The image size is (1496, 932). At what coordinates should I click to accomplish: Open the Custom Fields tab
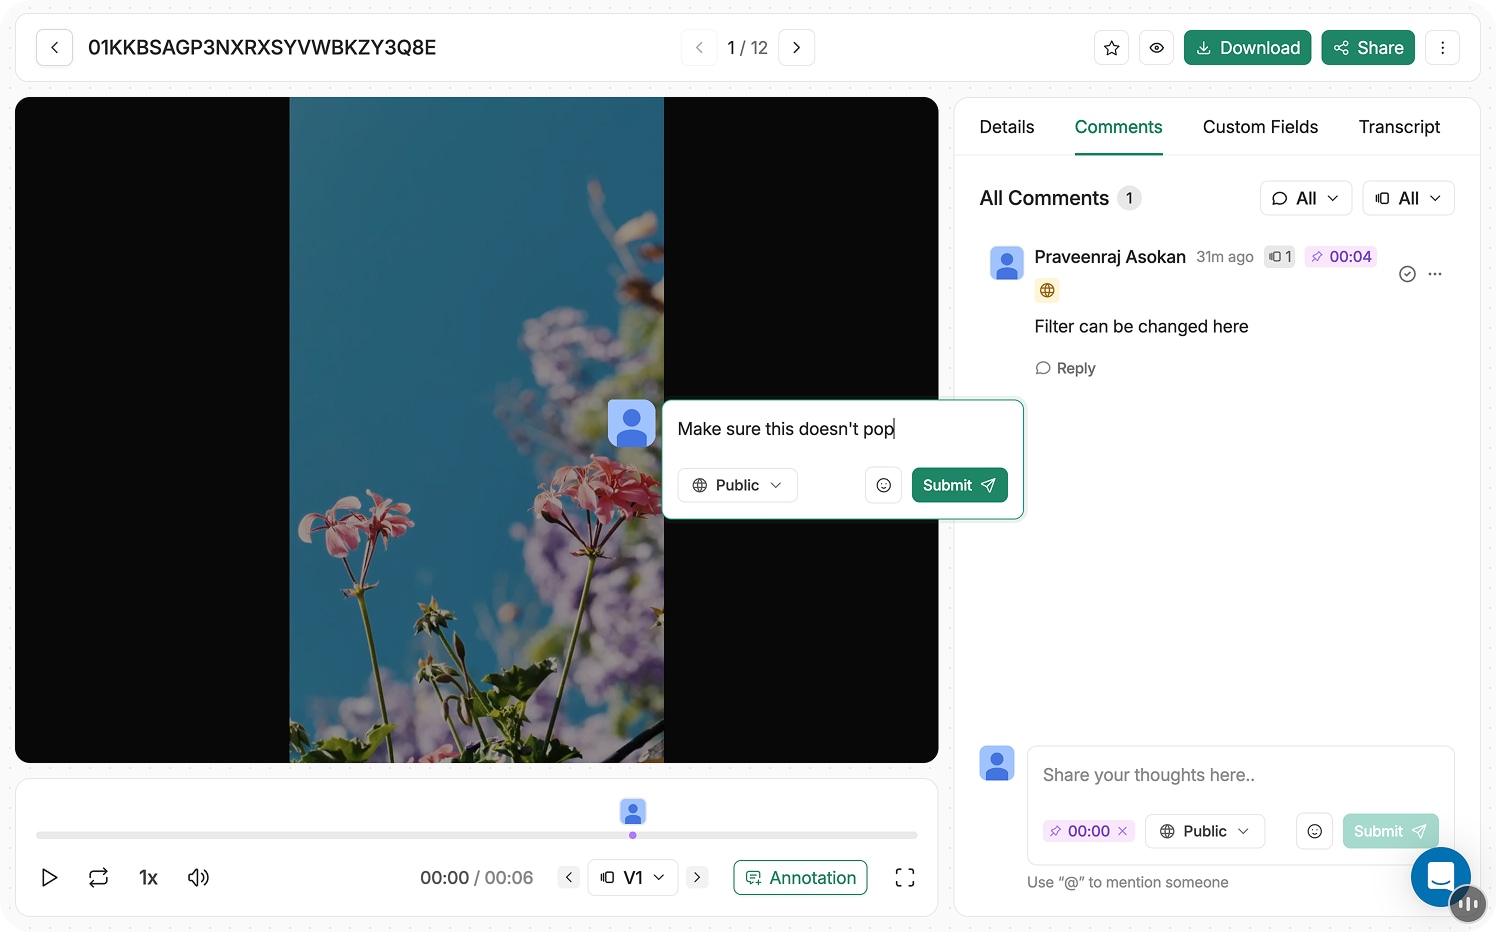(1260, 127)
